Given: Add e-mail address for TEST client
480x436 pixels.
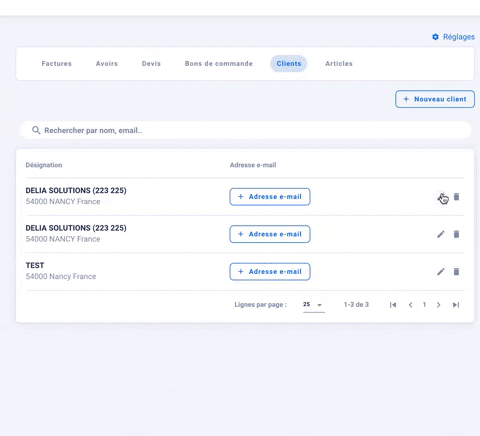Looking at the screenshot, I should (270, 272).
